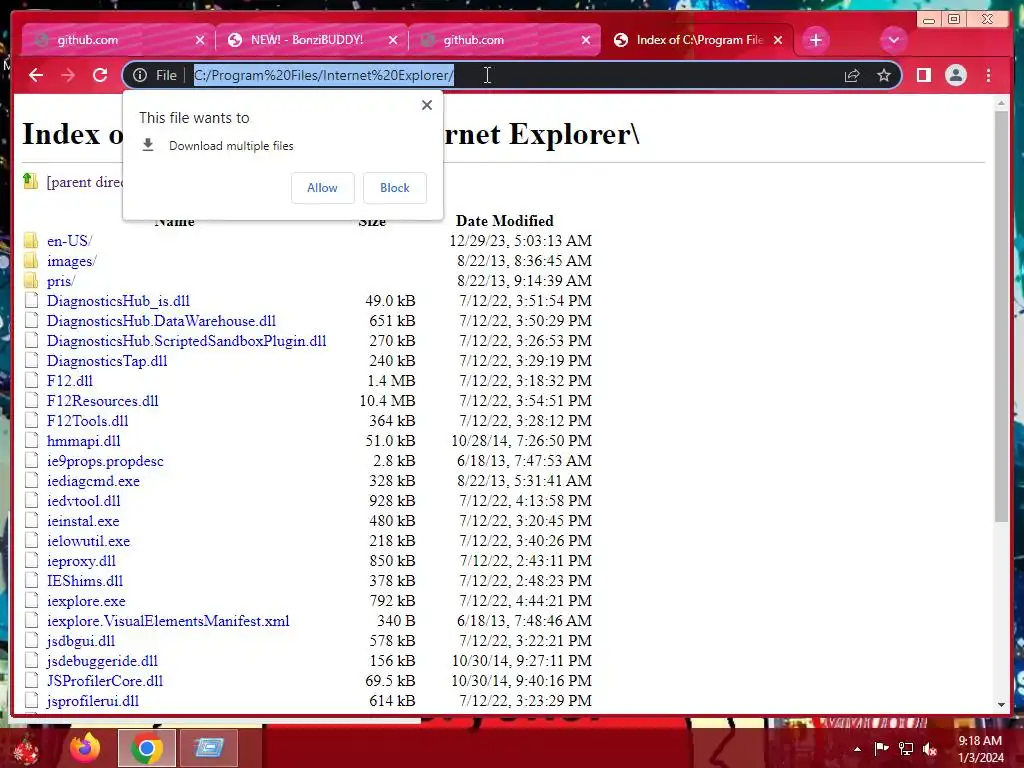Open ielowutil.exe file link
Image resolution: width=1024 pixels, height=768 pixels.
tap(88, 541)
